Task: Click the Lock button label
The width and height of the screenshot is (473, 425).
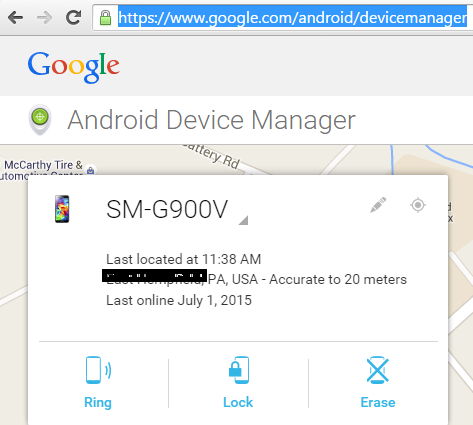Action: coord(238,402)
